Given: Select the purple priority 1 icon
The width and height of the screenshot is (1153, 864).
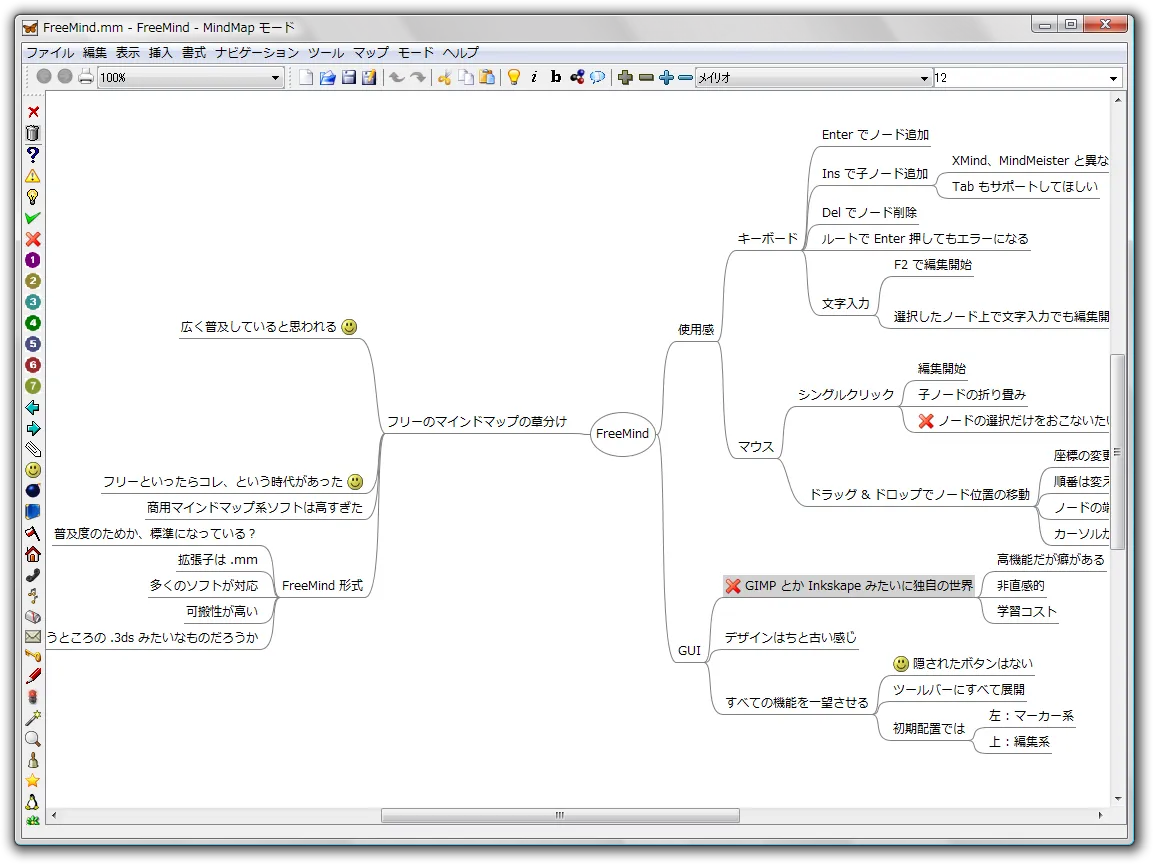Looking at the screenshot, I should click(x=33, y=260).
